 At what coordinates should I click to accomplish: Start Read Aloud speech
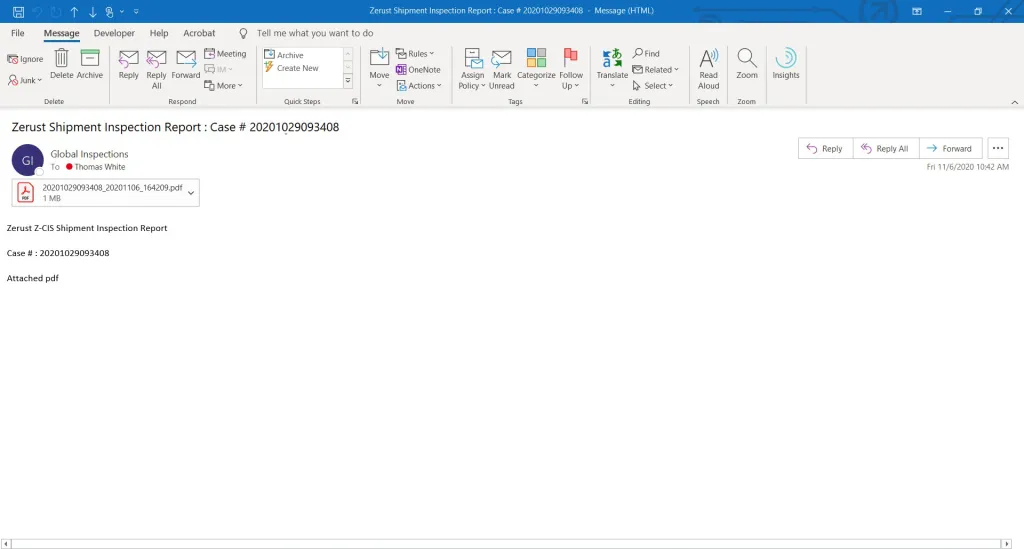coord(709,69)
